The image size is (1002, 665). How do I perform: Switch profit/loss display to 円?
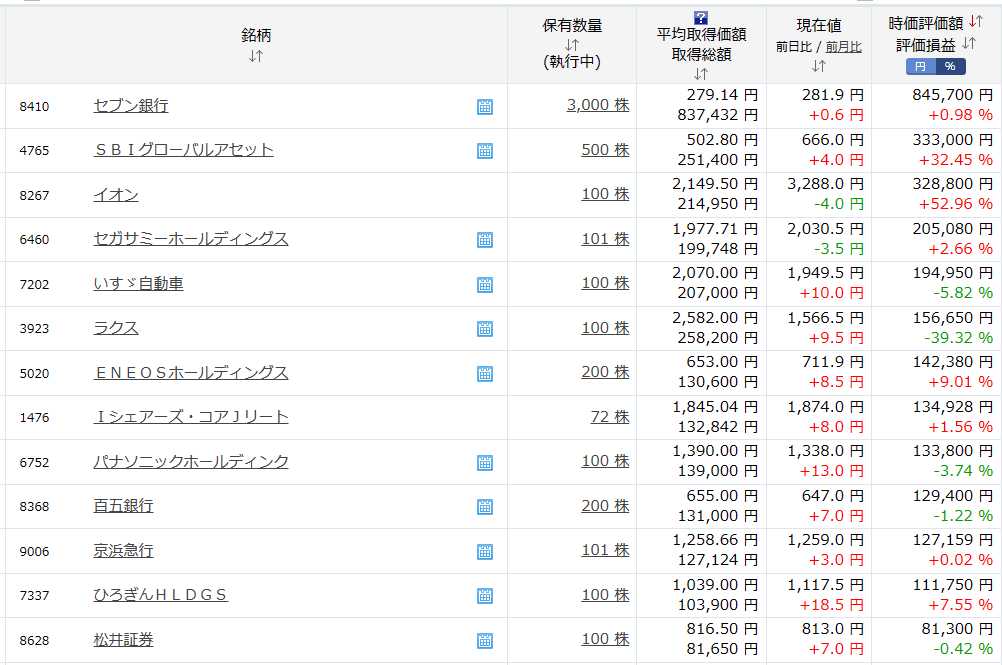(920, 66)
